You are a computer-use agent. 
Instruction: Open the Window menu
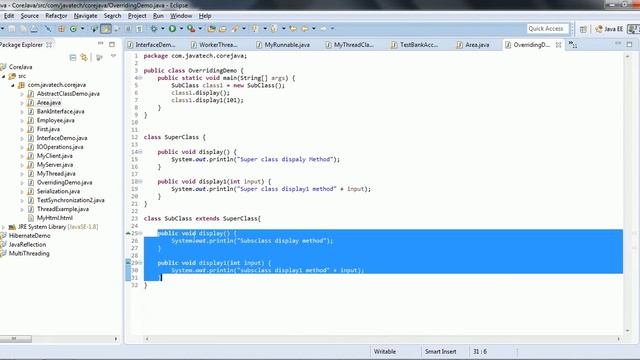click(x=181, y=16)
